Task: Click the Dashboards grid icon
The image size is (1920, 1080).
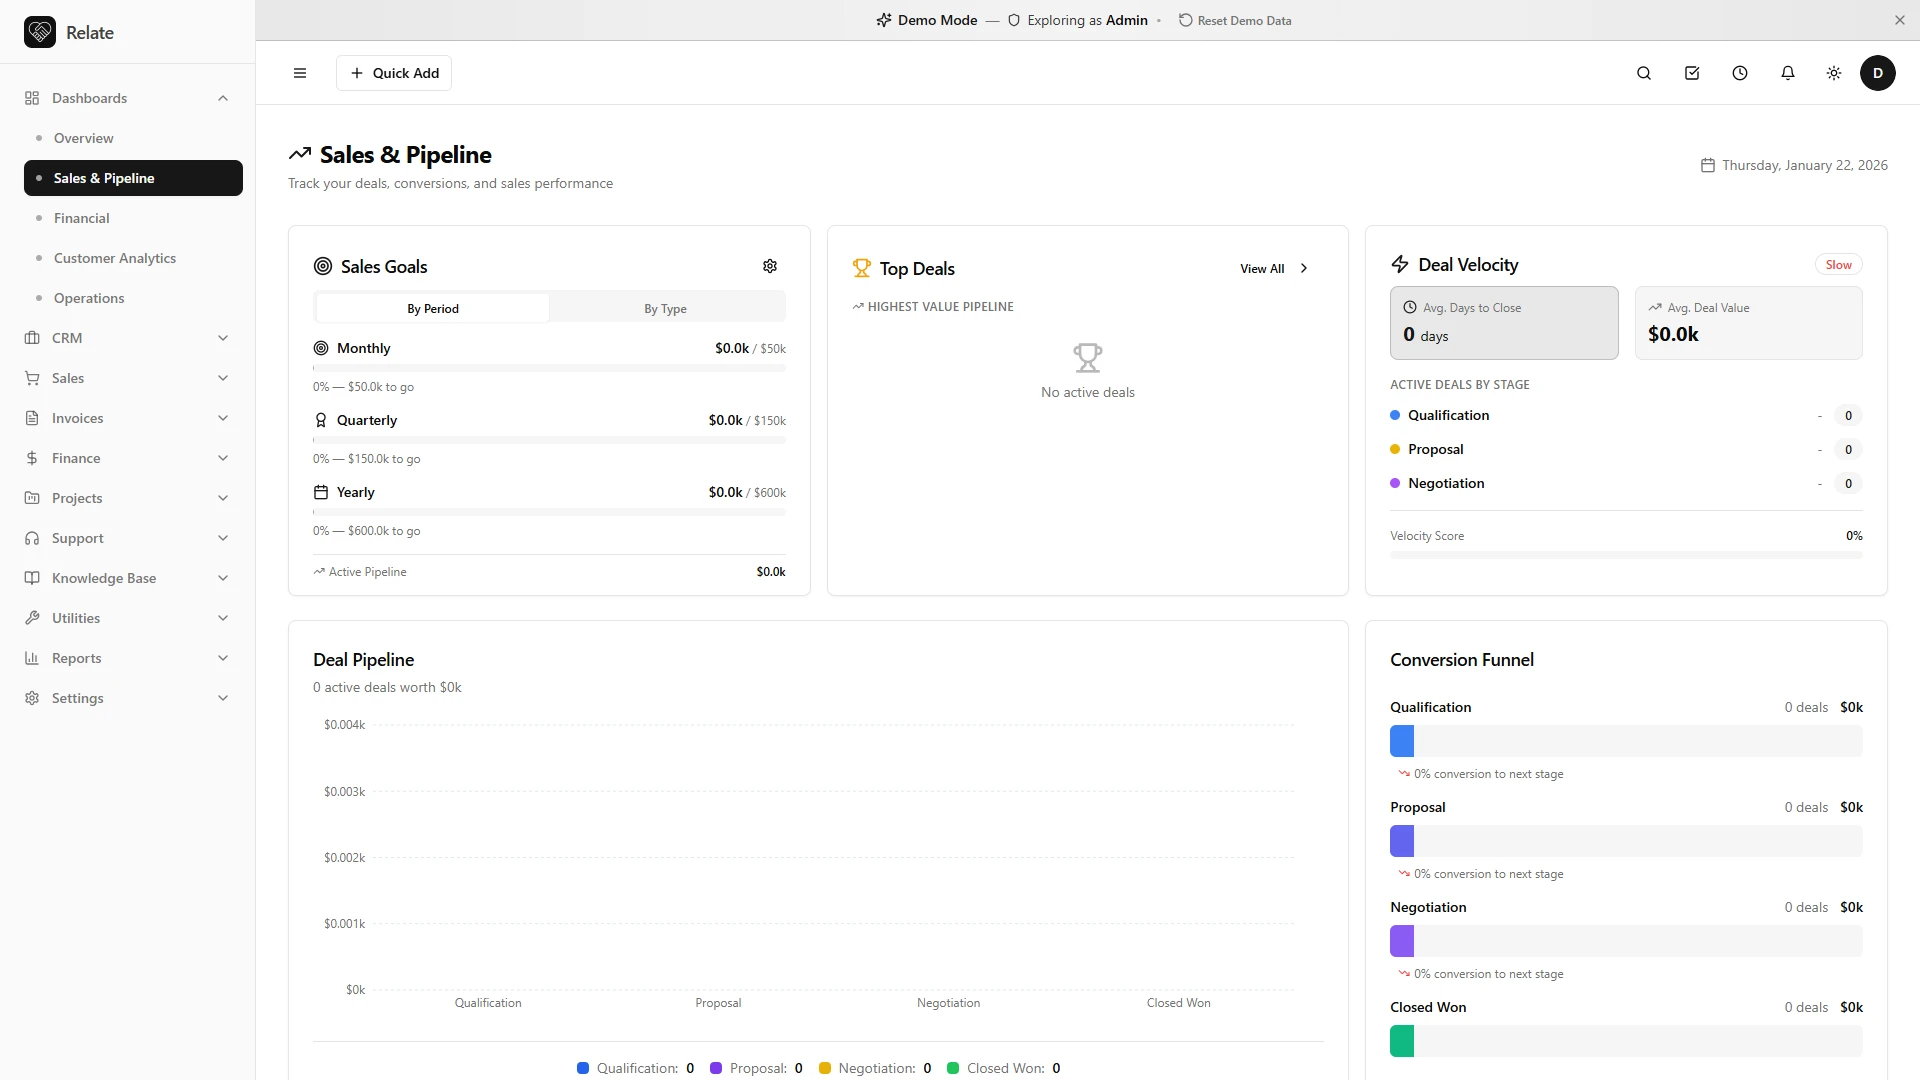Action: (32, 98)
